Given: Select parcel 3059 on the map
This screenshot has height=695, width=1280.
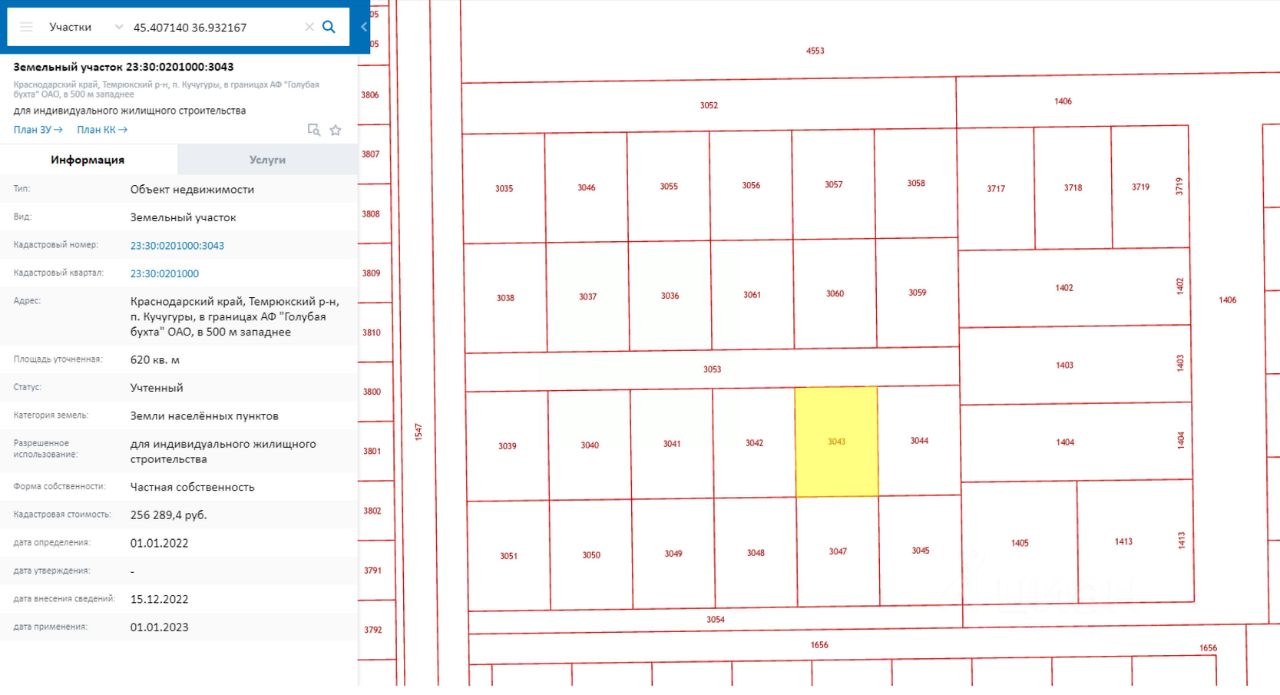Looking at the screenshot, I should pos(917,292).
